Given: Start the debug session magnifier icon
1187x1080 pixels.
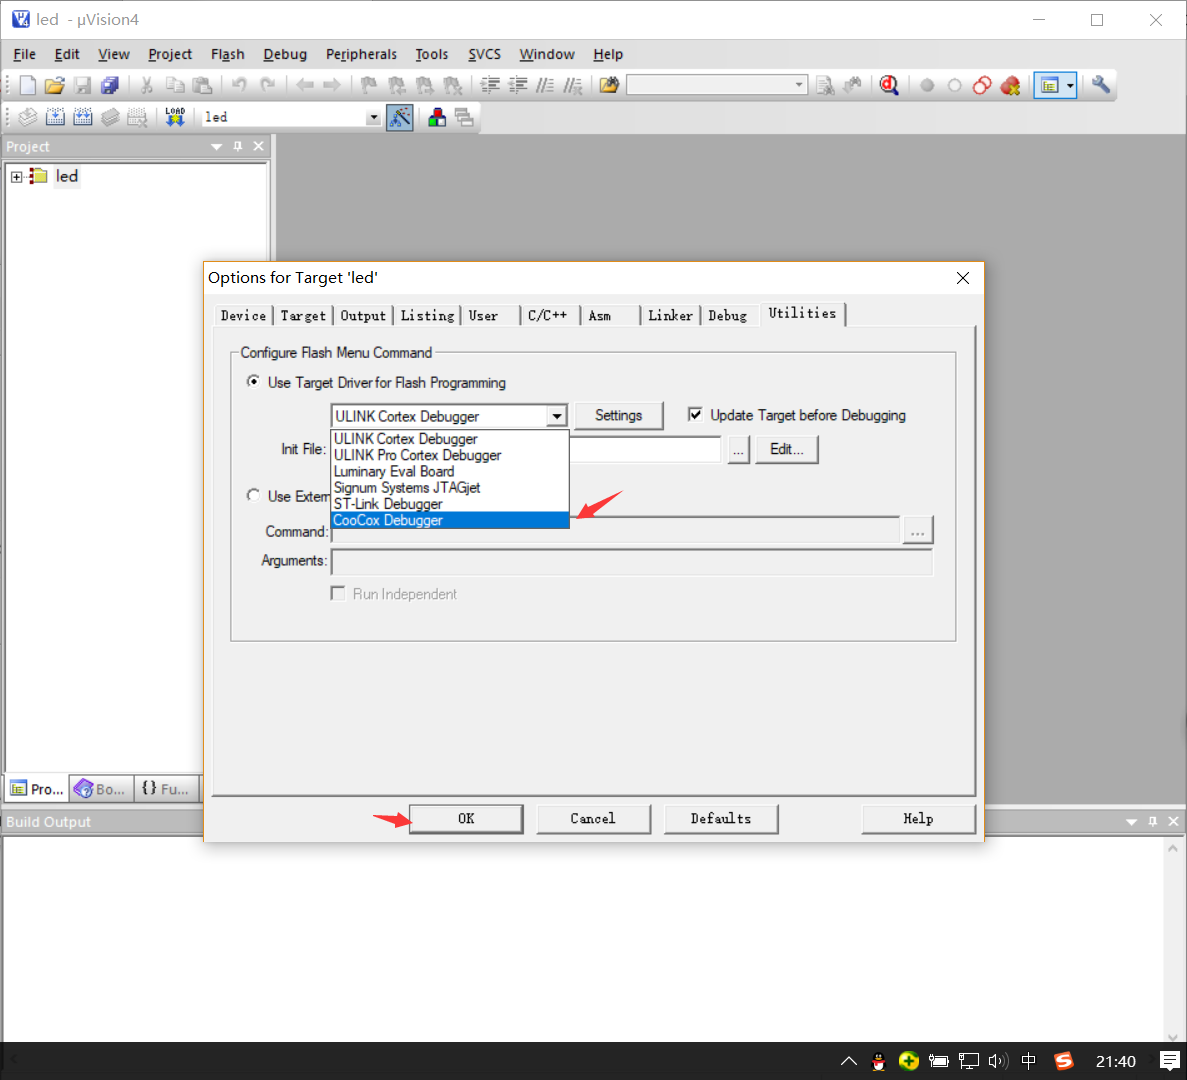Looking at the screenshot, I should (889, 86).
